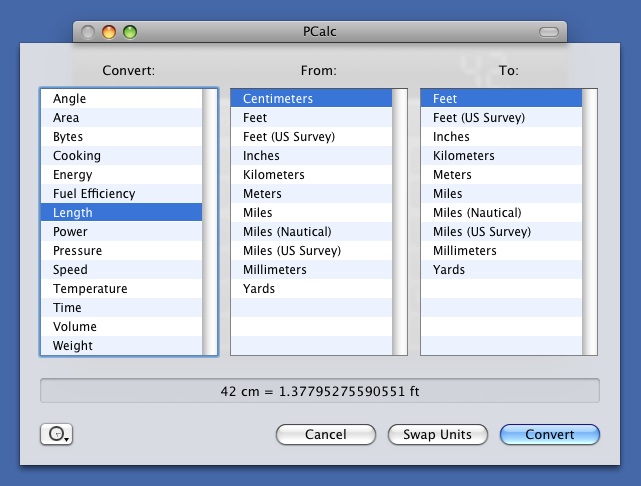Click the Convert button
641x486 pixels.
pos(549,434)
